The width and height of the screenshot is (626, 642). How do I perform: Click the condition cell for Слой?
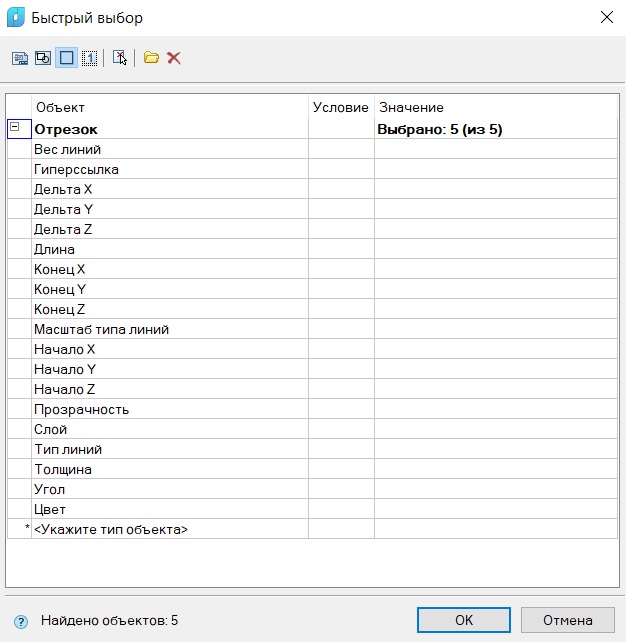(x=341, y=429)
